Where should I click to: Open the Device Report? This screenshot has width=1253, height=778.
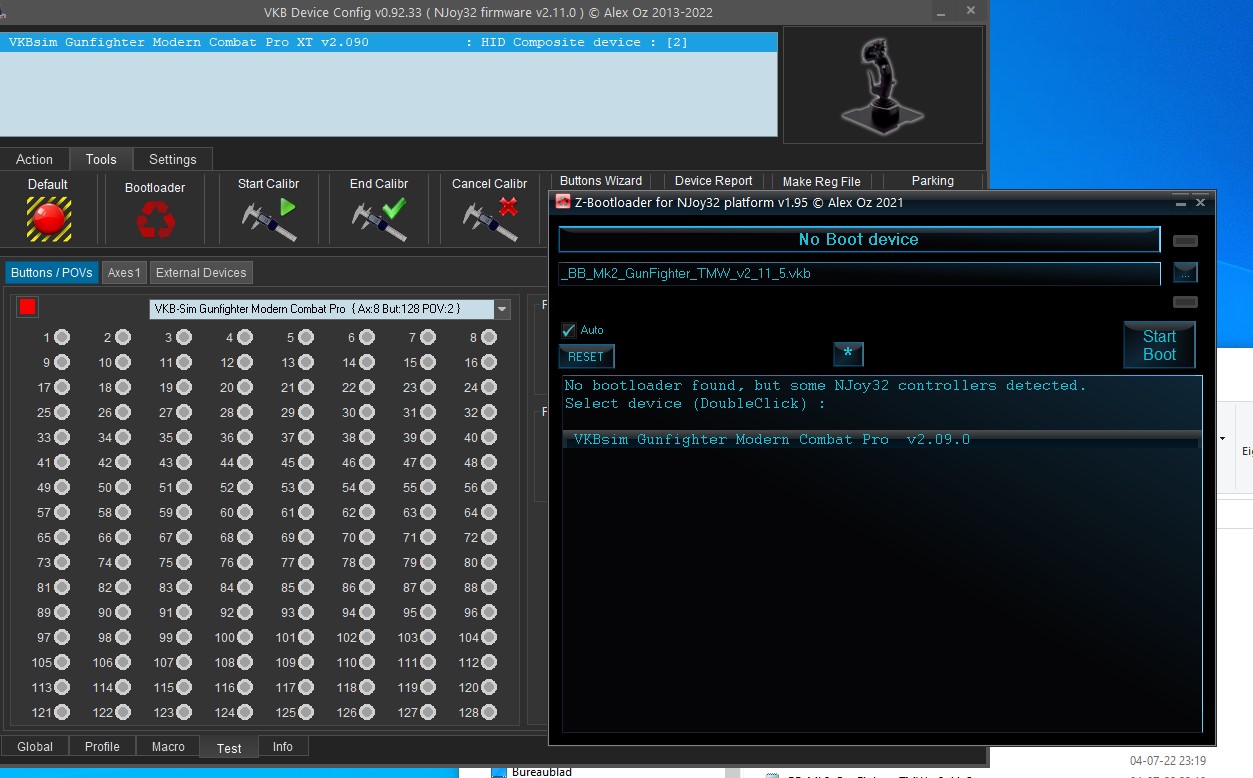(x=714, y=181)
